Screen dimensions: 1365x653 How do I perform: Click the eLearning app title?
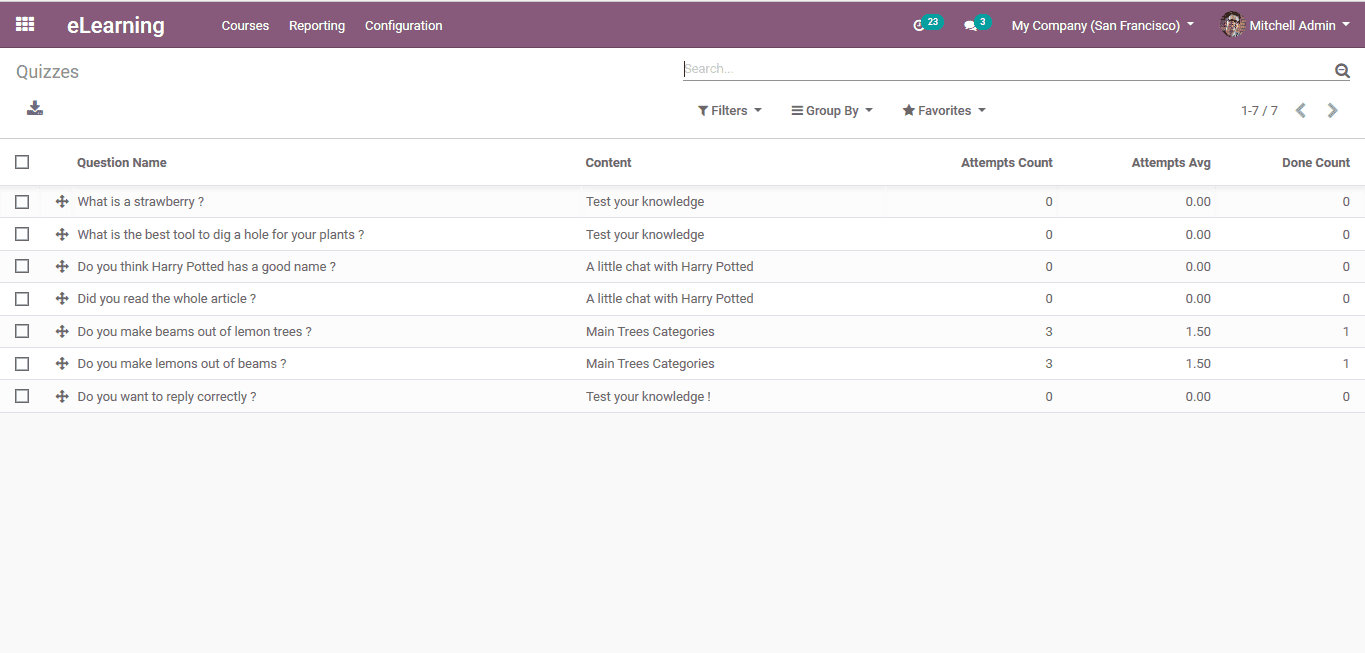point(116,26)
